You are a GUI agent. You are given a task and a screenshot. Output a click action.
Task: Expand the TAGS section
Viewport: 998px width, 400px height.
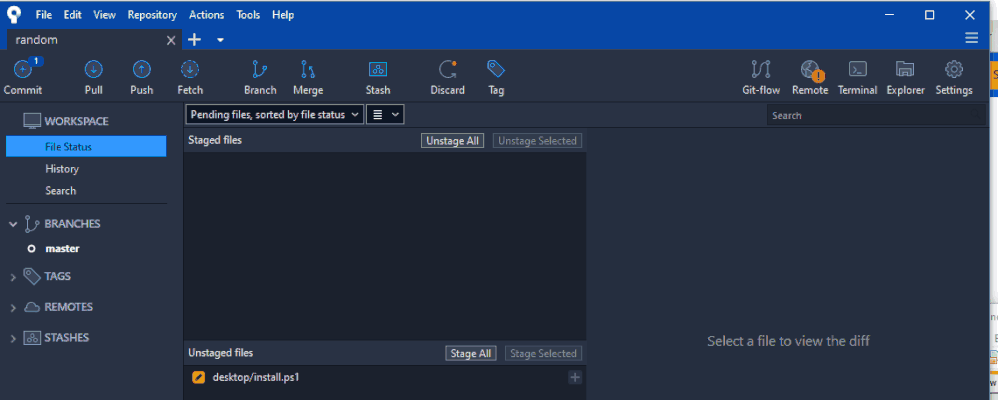pos(13,277)
